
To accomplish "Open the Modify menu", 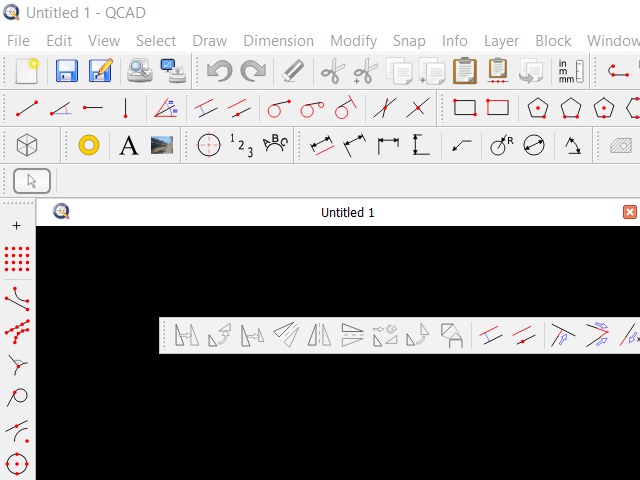I will [353, 41].
